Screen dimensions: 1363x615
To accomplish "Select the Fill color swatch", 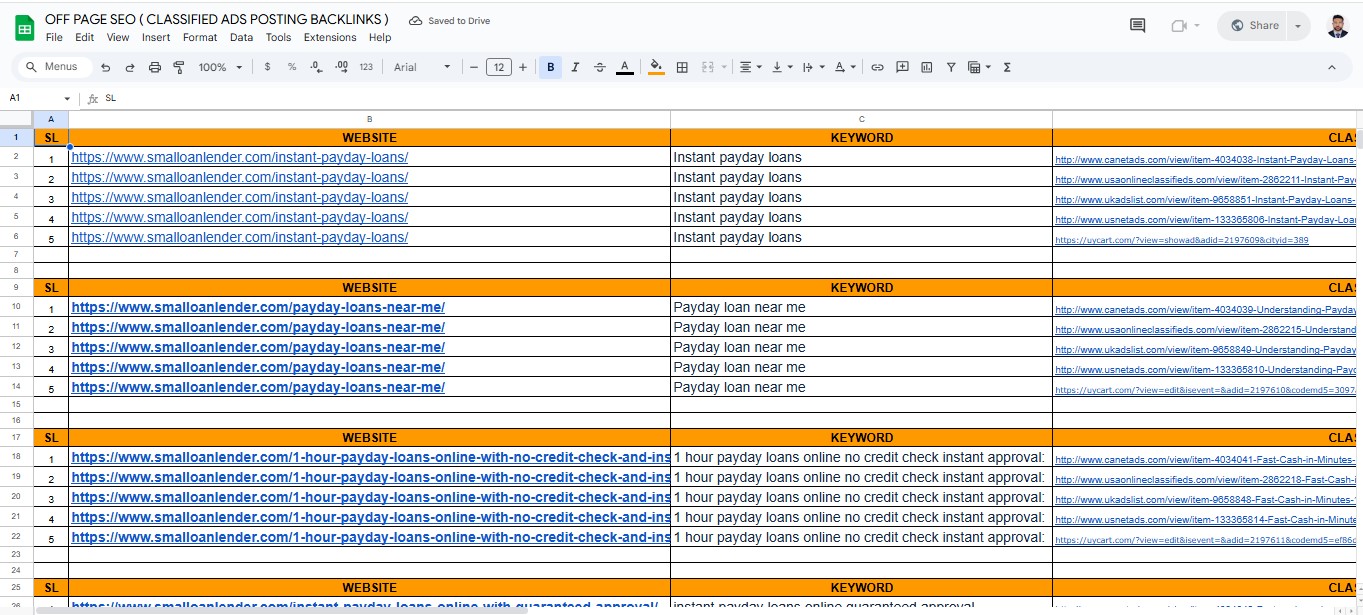I will (656, 67).
